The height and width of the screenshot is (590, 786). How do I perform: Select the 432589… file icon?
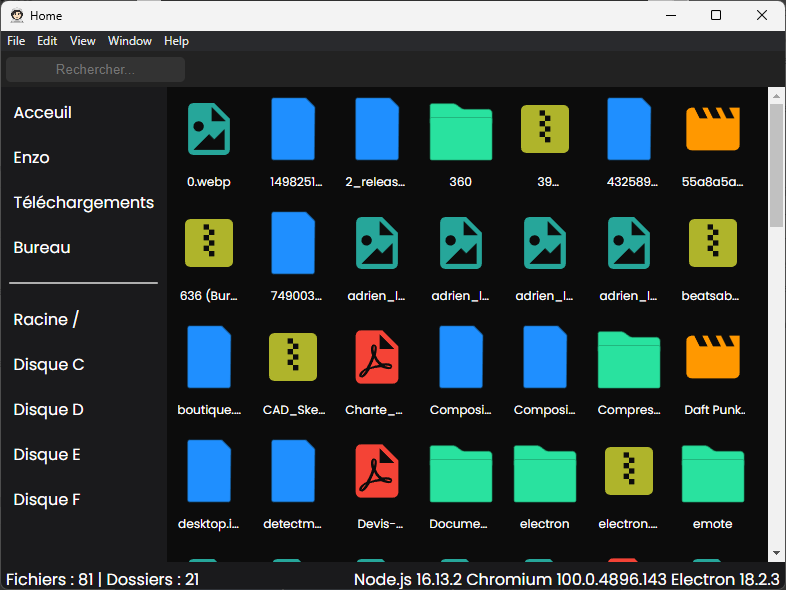(629, 129)
